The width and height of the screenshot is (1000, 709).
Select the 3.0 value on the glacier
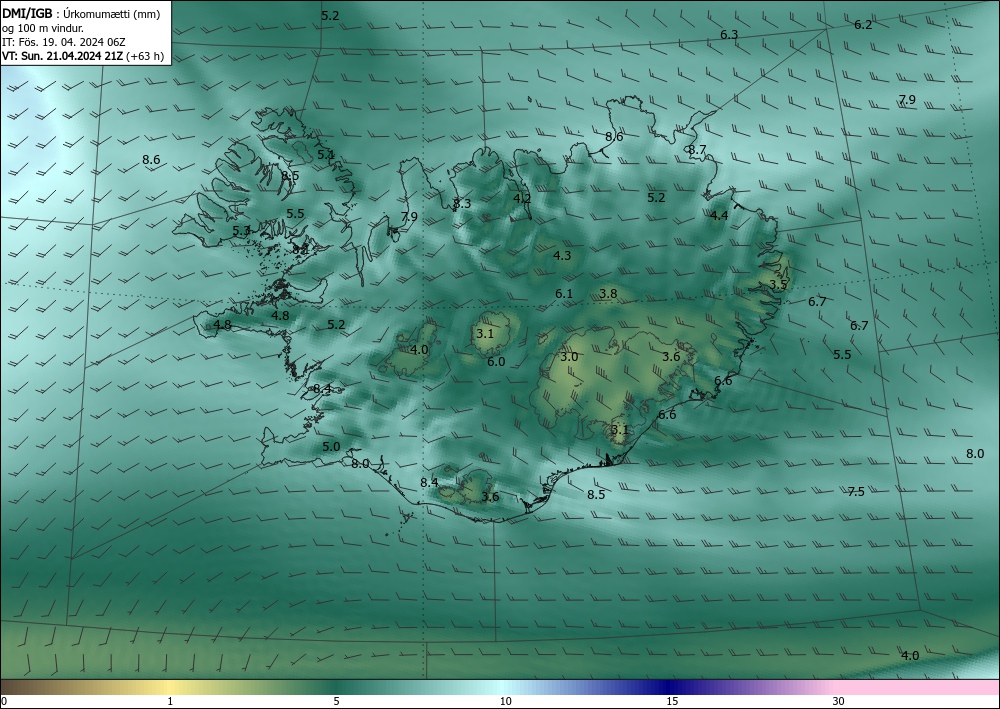click(x=569, y=356)
